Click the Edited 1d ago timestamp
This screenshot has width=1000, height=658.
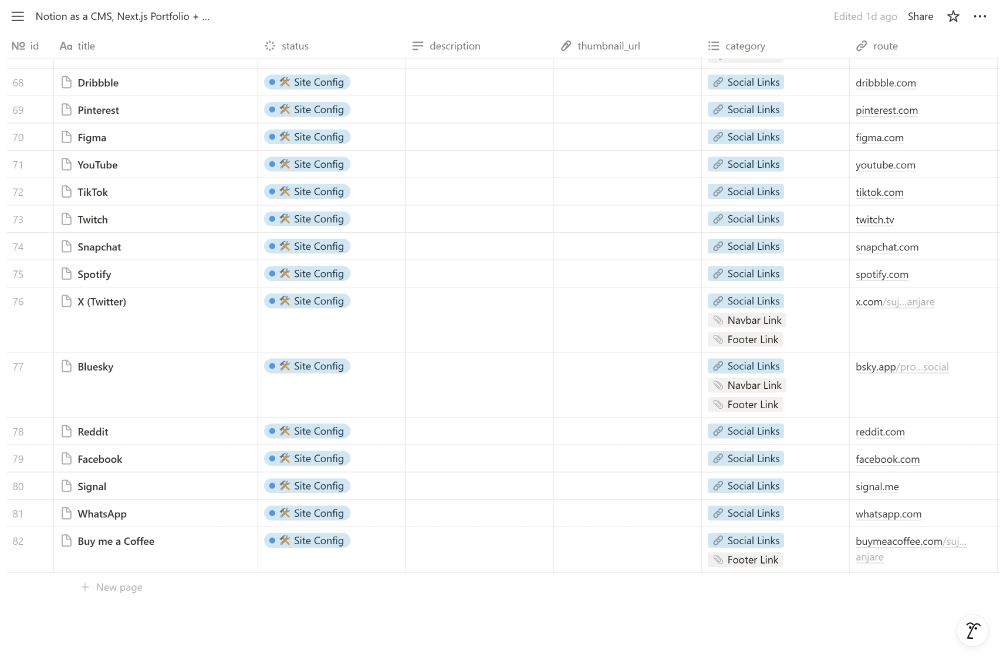tap(865, 17)
